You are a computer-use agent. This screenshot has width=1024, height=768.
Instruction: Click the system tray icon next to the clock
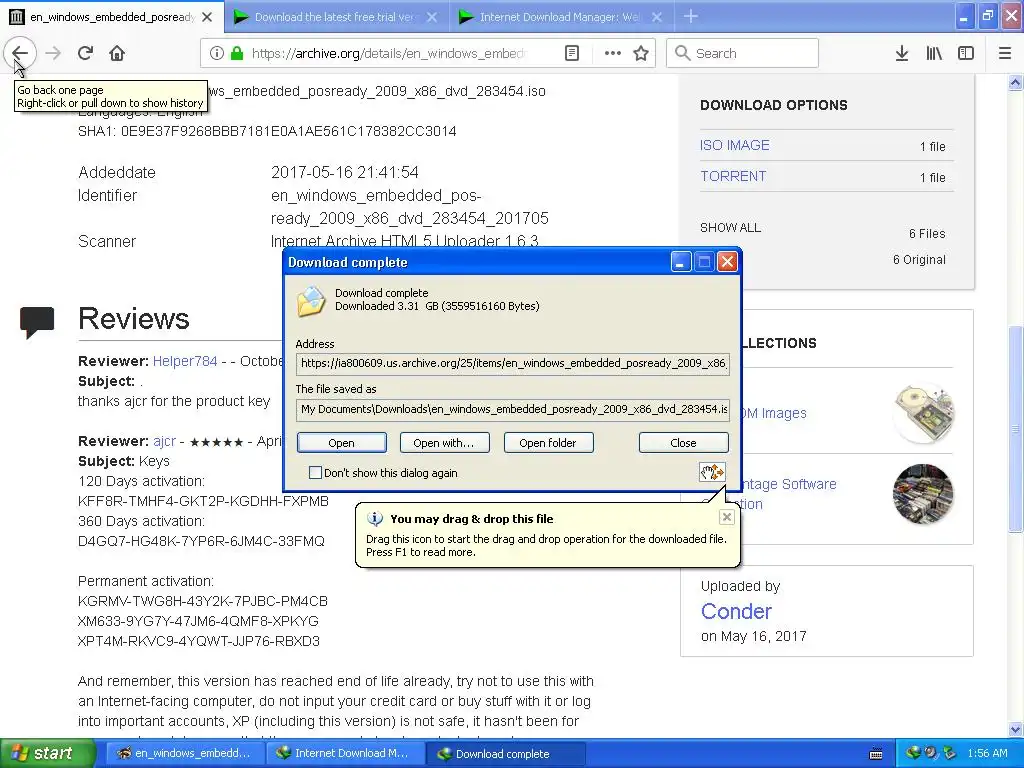950,753
